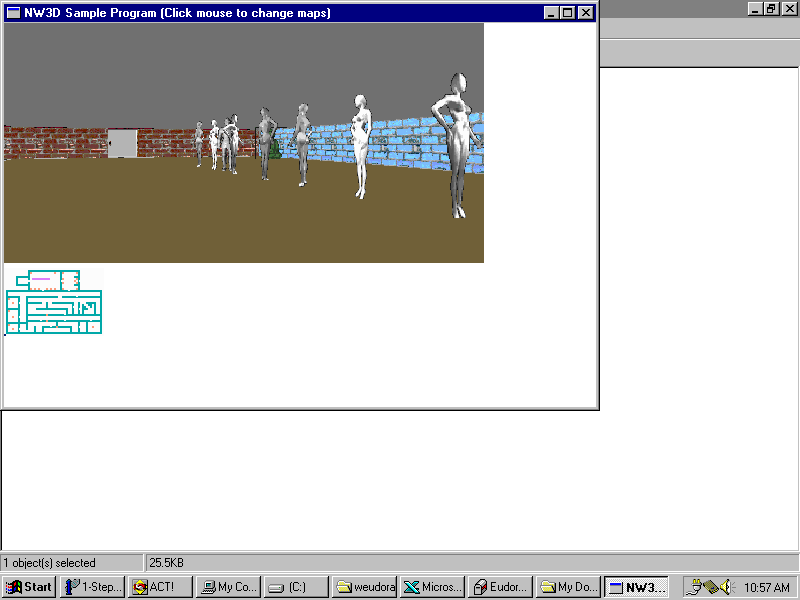
Task: Click the 25.5KB status bar entry
Action: pyautogui.click(x=166, y=563)
